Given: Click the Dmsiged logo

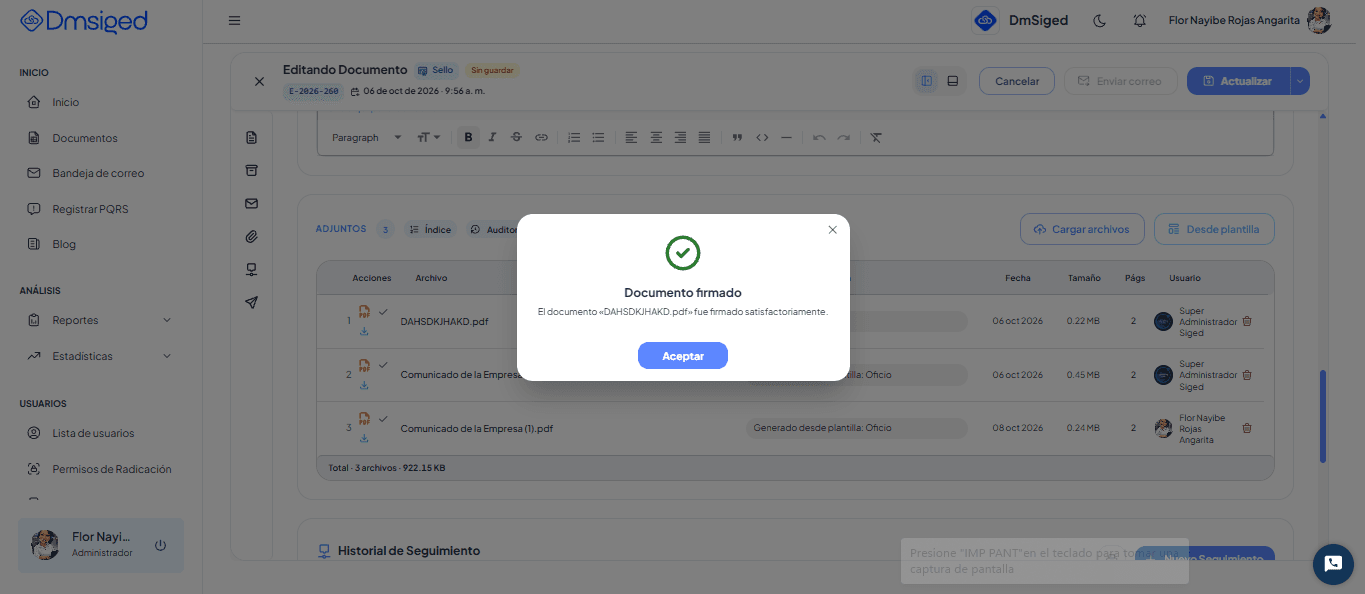Looking at the screenshot, I should point(84,21).
